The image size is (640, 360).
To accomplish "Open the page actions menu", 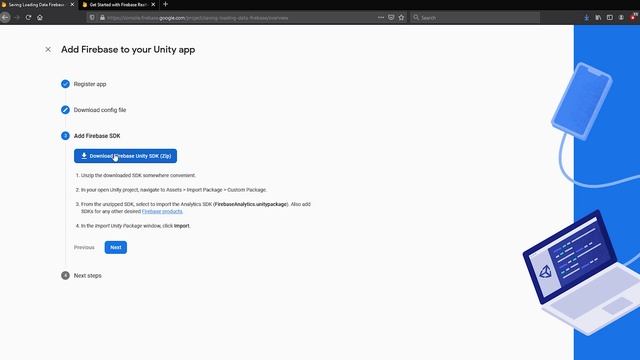I will click(x=381, y=18).
